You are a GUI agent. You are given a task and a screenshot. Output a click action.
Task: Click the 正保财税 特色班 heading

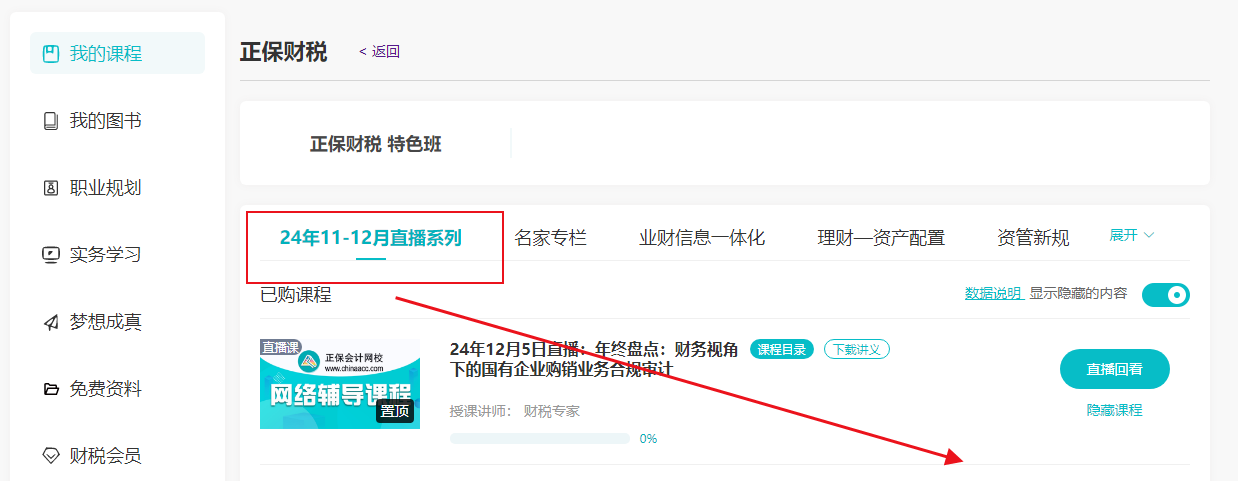coord(376,144)
